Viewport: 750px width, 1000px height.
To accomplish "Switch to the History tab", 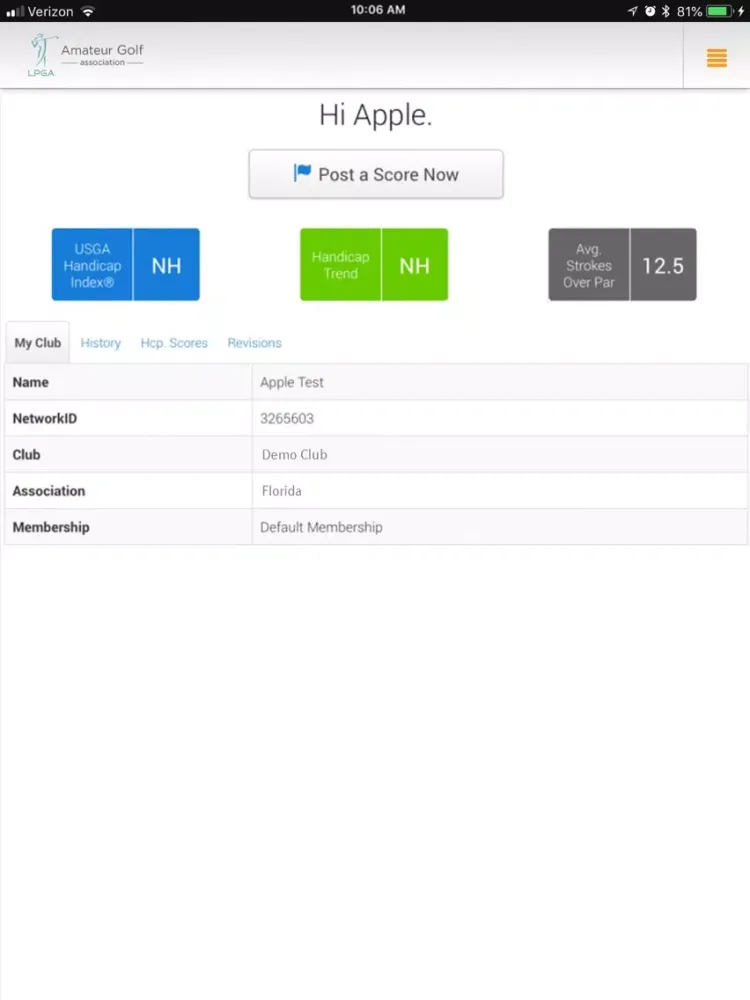I will click(x=101, y=343).
